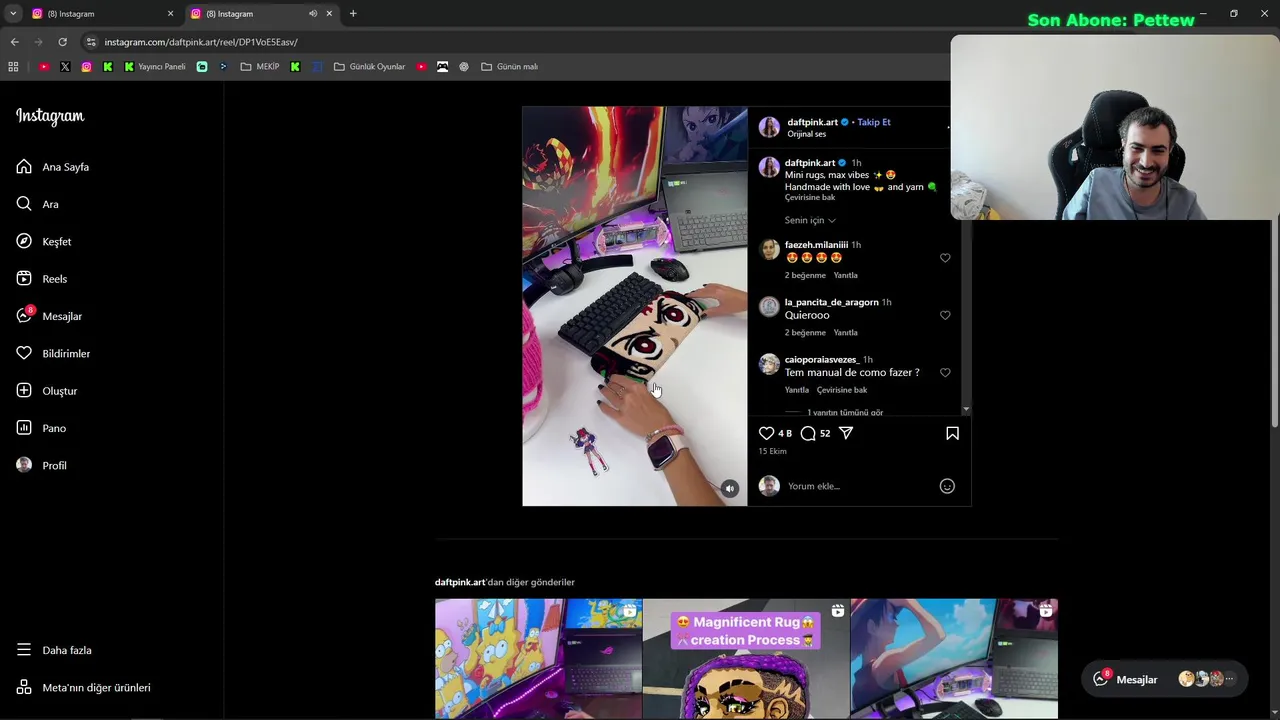The image size is (1280, 720).
Task: Open daftpink.art profile from header
Action: [x=812, y=122]
